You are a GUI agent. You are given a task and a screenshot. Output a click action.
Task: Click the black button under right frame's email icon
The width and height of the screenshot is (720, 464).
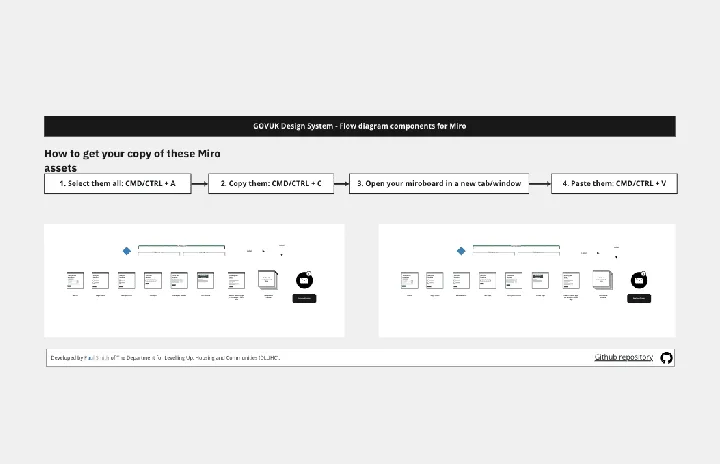pyautogui.click(x=639, y=299)
